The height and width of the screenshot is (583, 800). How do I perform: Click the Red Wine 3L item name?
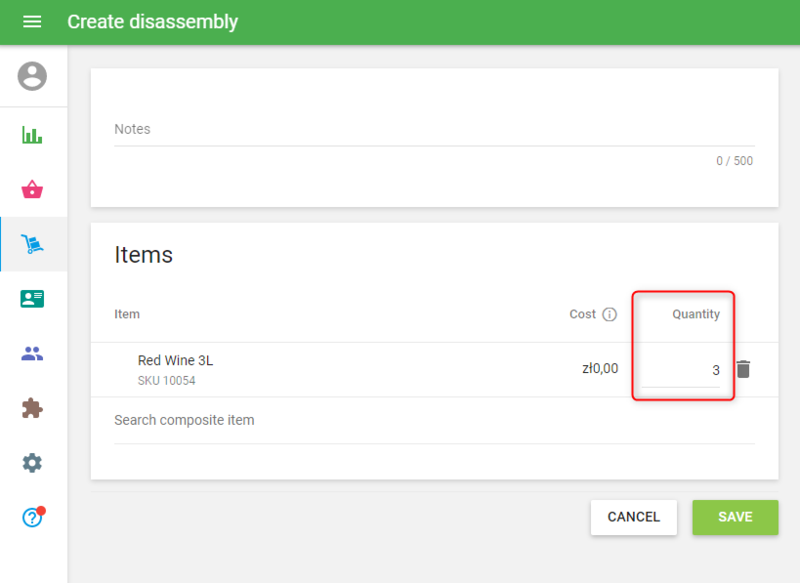(x=175, y=361)
